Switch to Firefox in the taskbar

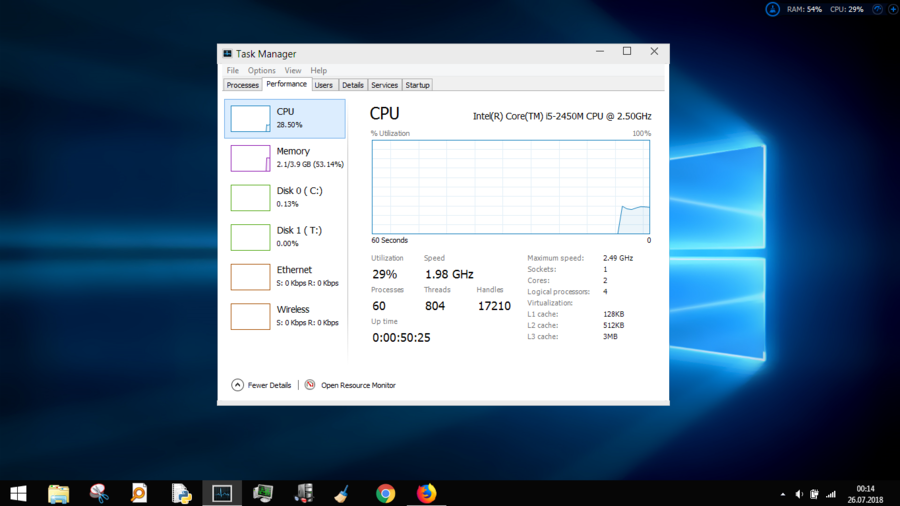pyautogui.click(x=426, y=493)
